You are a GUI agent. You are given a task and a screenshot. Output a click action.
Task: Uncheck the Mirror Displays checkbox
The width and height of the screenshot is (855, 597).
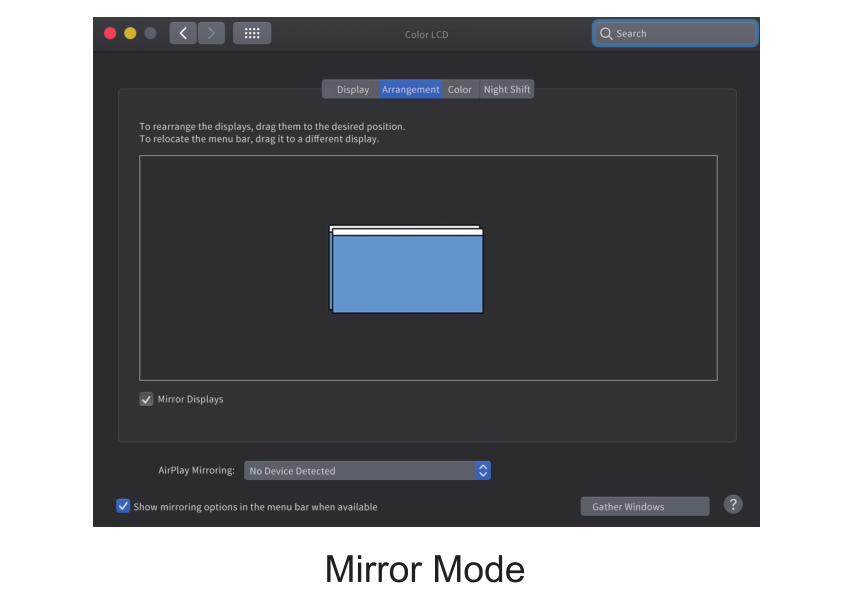click(x=146, y=399)
